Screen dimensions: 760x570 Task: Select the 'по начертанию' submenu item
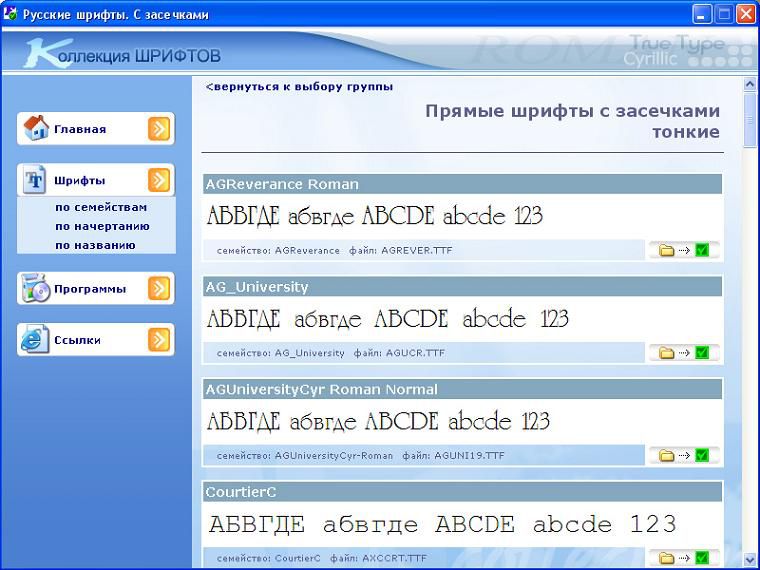click(x=102, y=226)
